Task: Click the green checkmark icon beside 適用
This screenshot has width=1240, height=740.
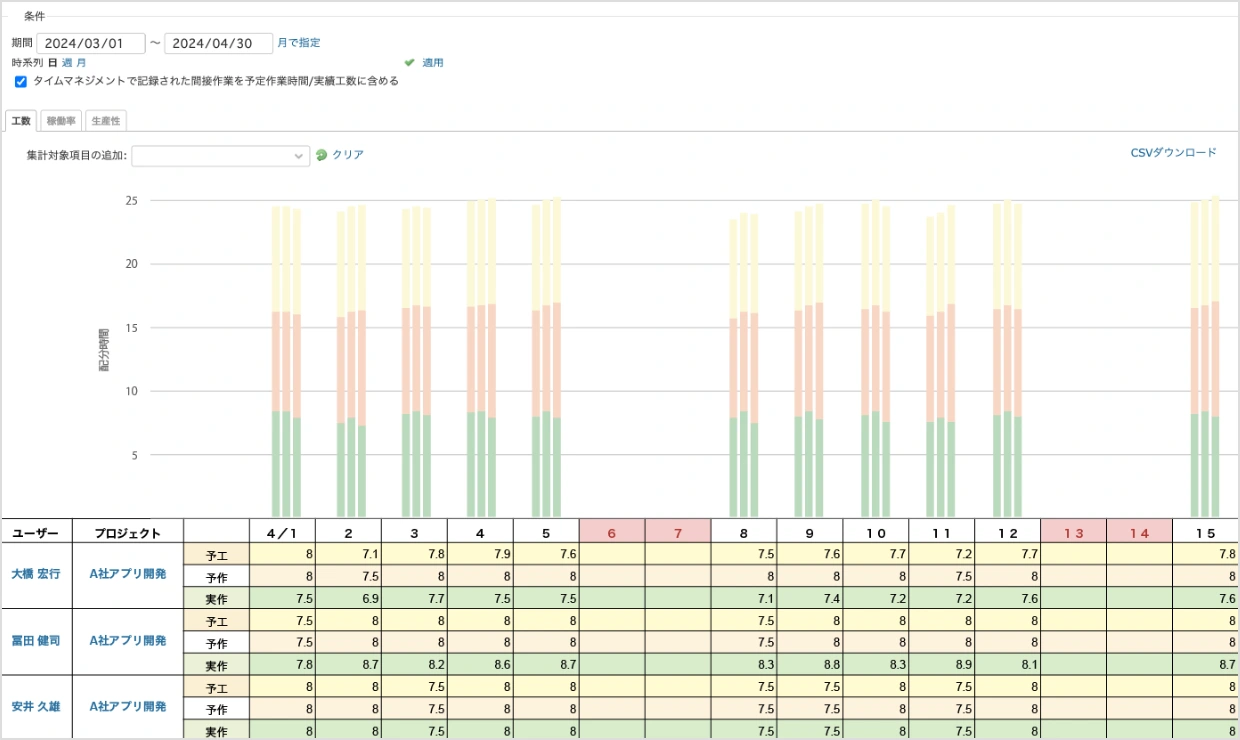Action: pos(409,62)
